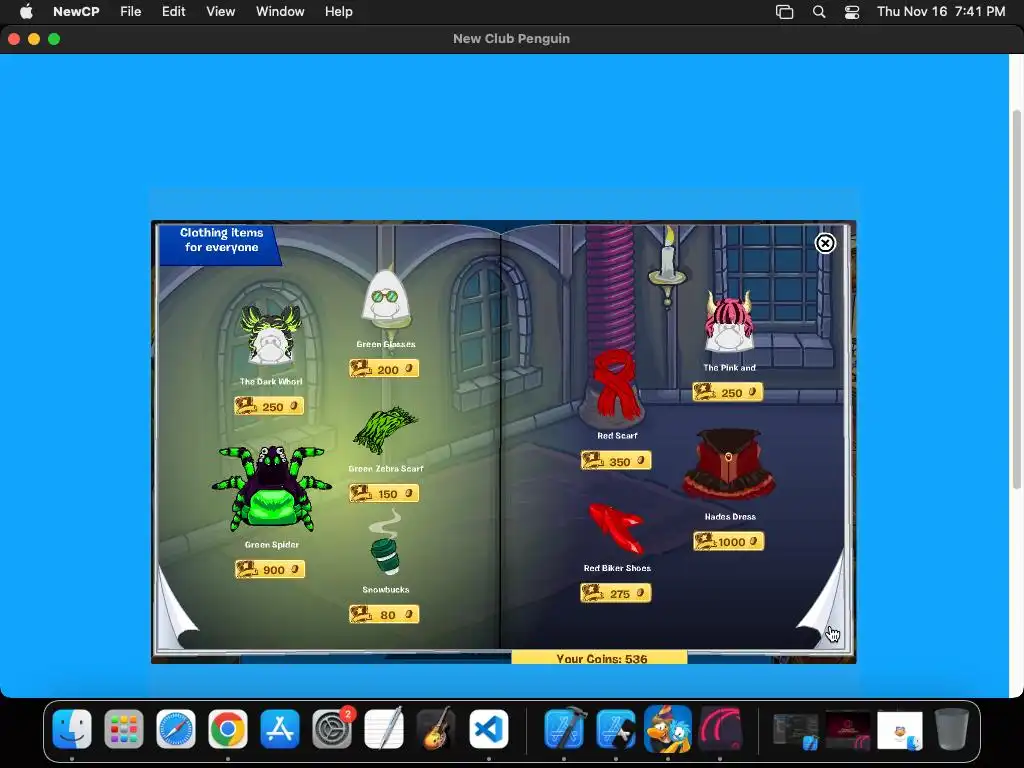Open Spotlight search in menu bar
The width and height of the screenshot is (1024, 768).
[818, 12]
